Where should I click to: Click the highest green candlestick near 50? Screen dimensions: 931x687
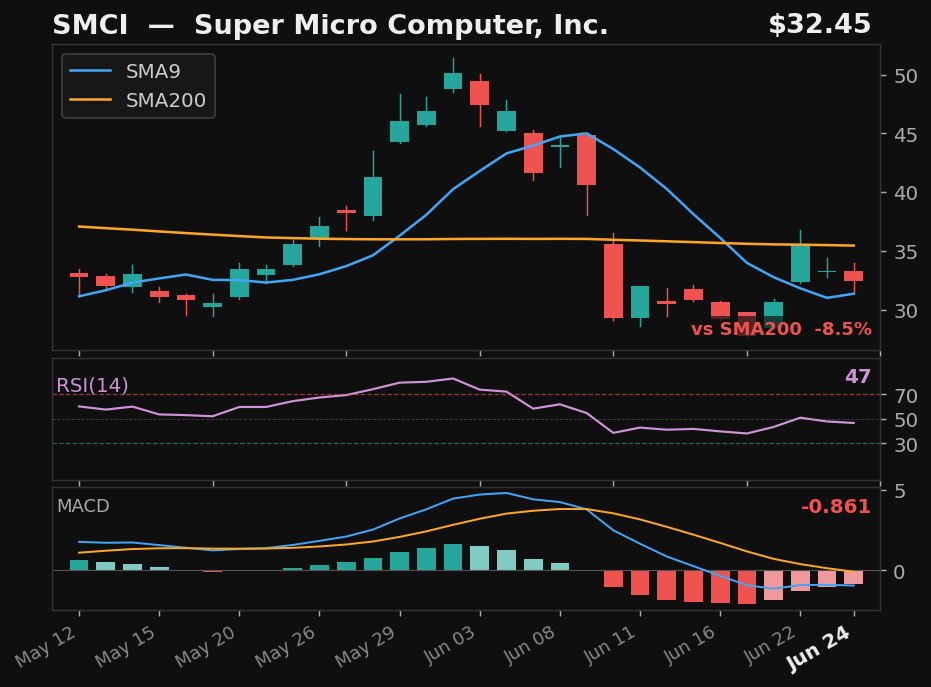coord(453,81)
